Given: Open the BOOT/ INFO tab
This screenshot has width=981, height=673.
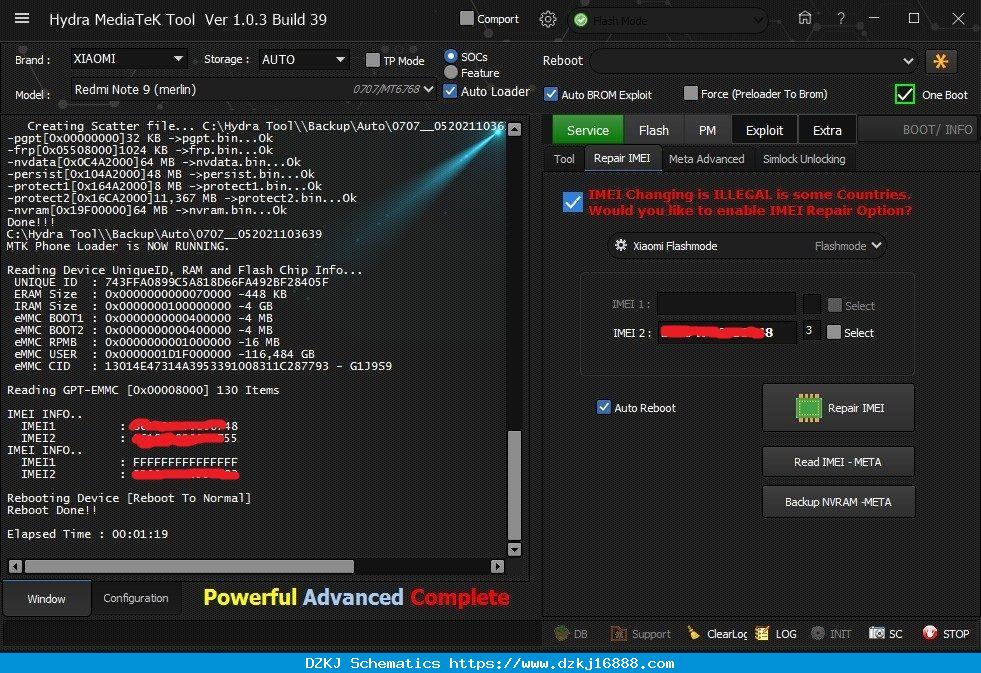Looking at the screenshot, I should tap(917, 130).
